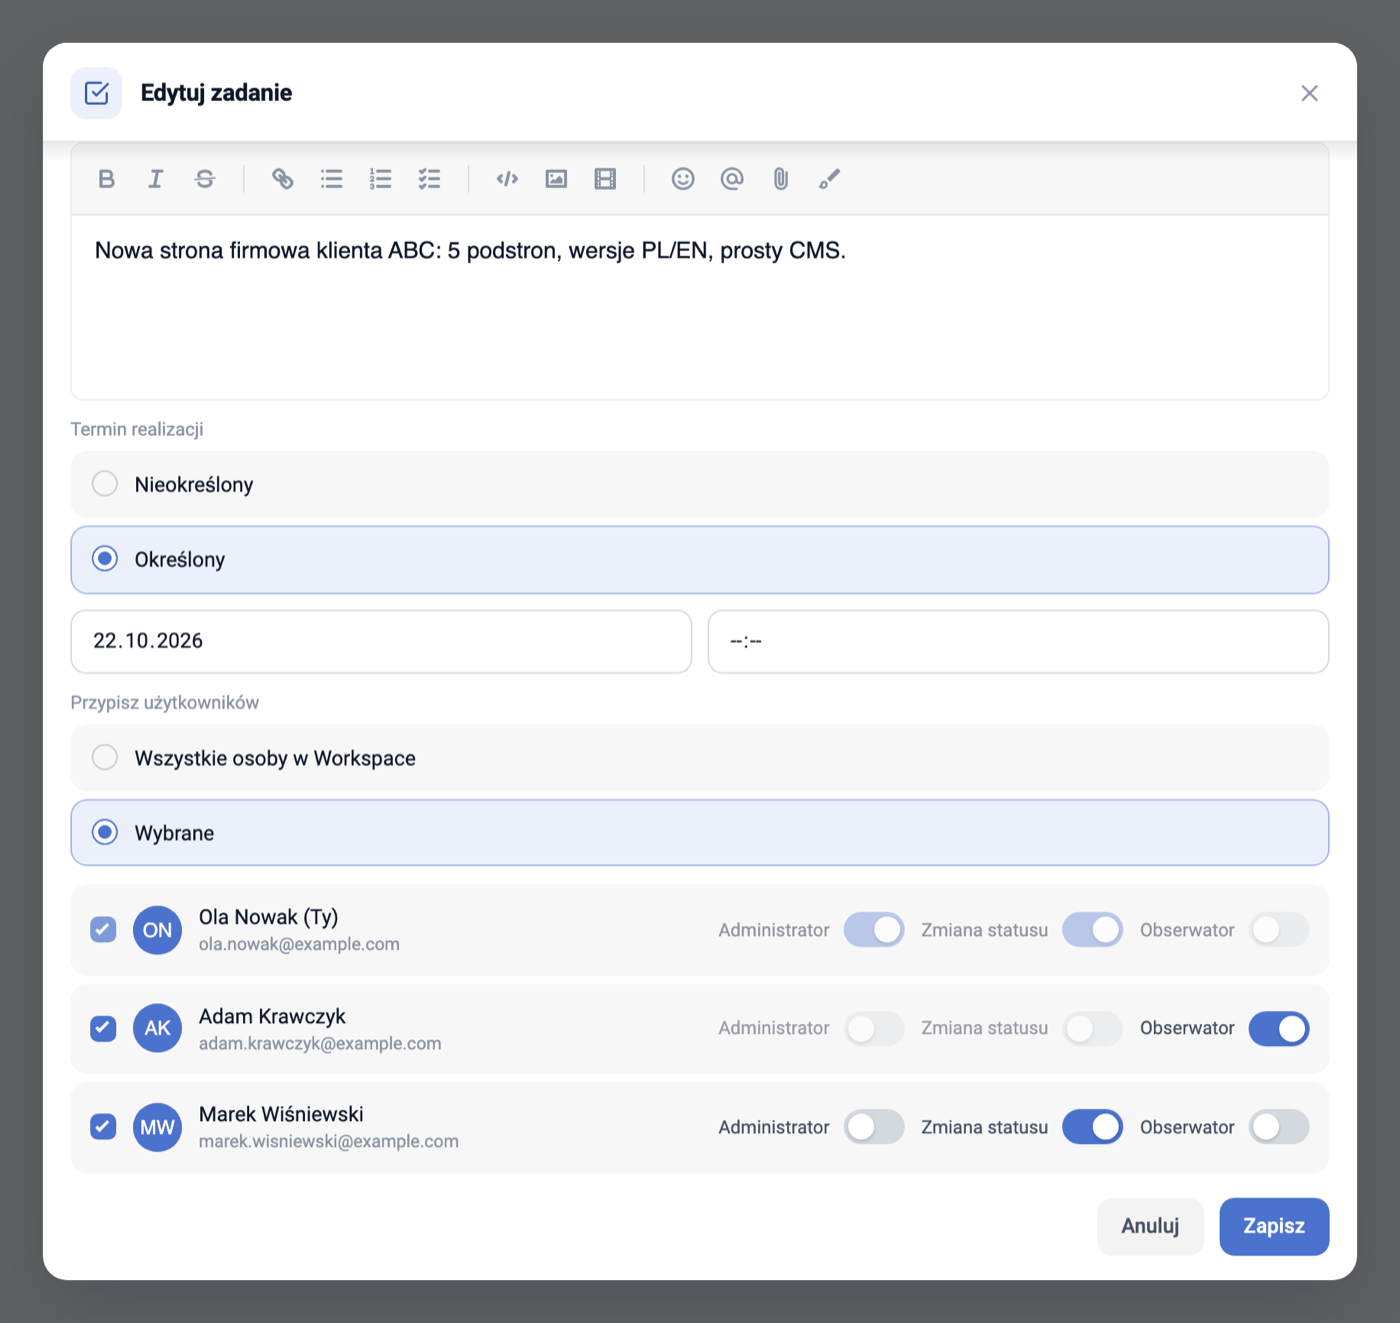Image resolution: width=1400 pixels, height=1323 pixels.
Task: Create a bulleted list
Action: tap(332, 179)
